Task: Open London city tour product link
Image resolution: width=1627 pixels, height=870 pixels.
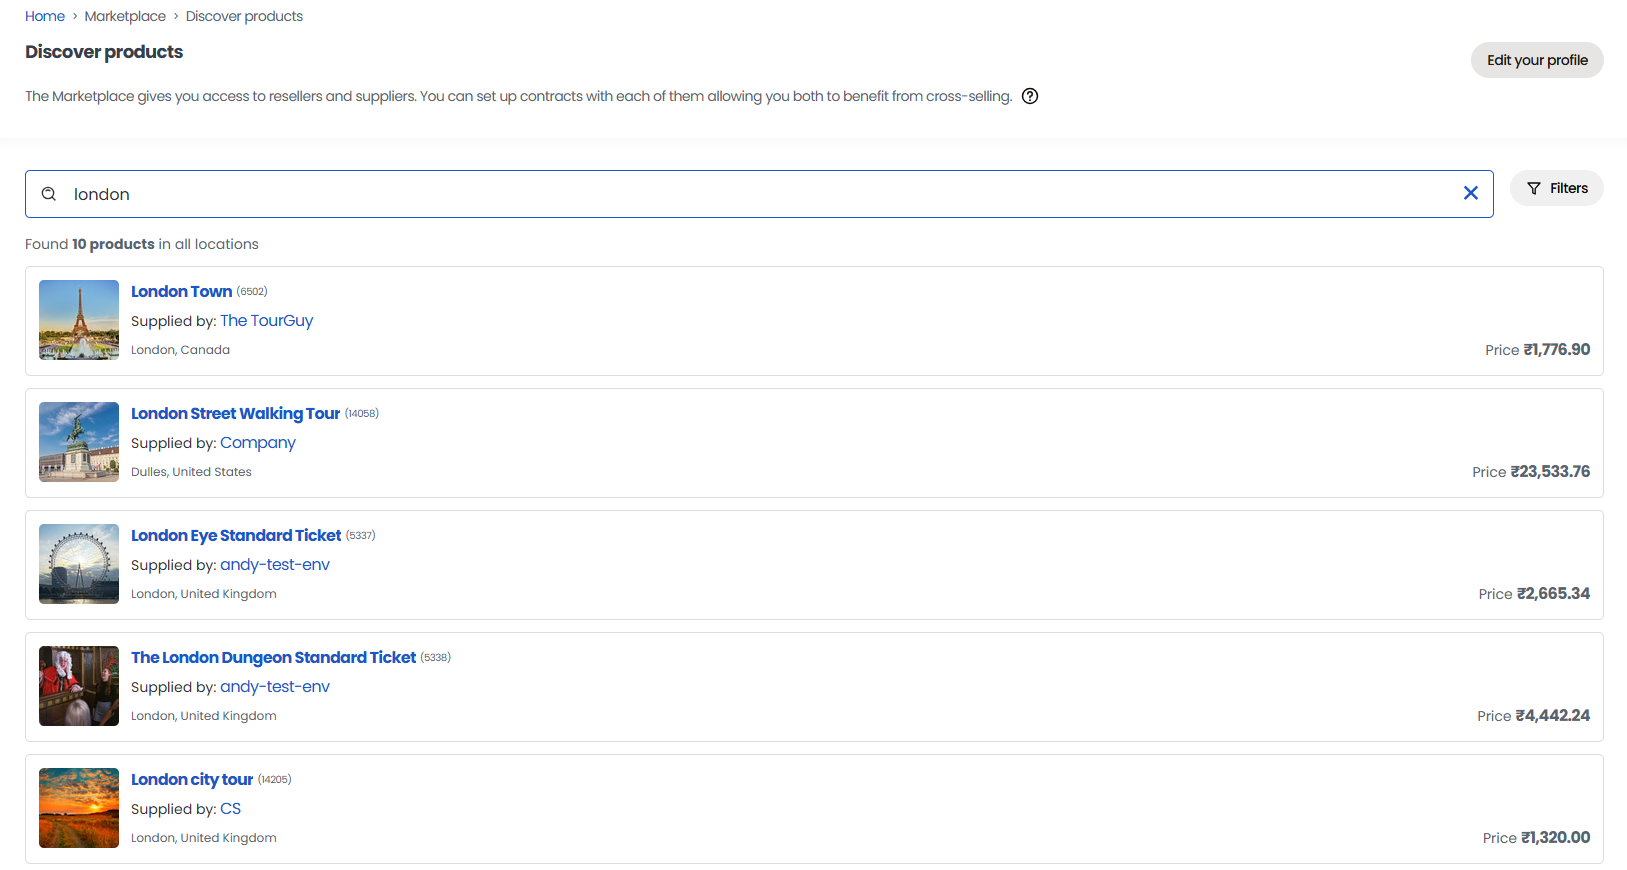Action: click(192, 779)
